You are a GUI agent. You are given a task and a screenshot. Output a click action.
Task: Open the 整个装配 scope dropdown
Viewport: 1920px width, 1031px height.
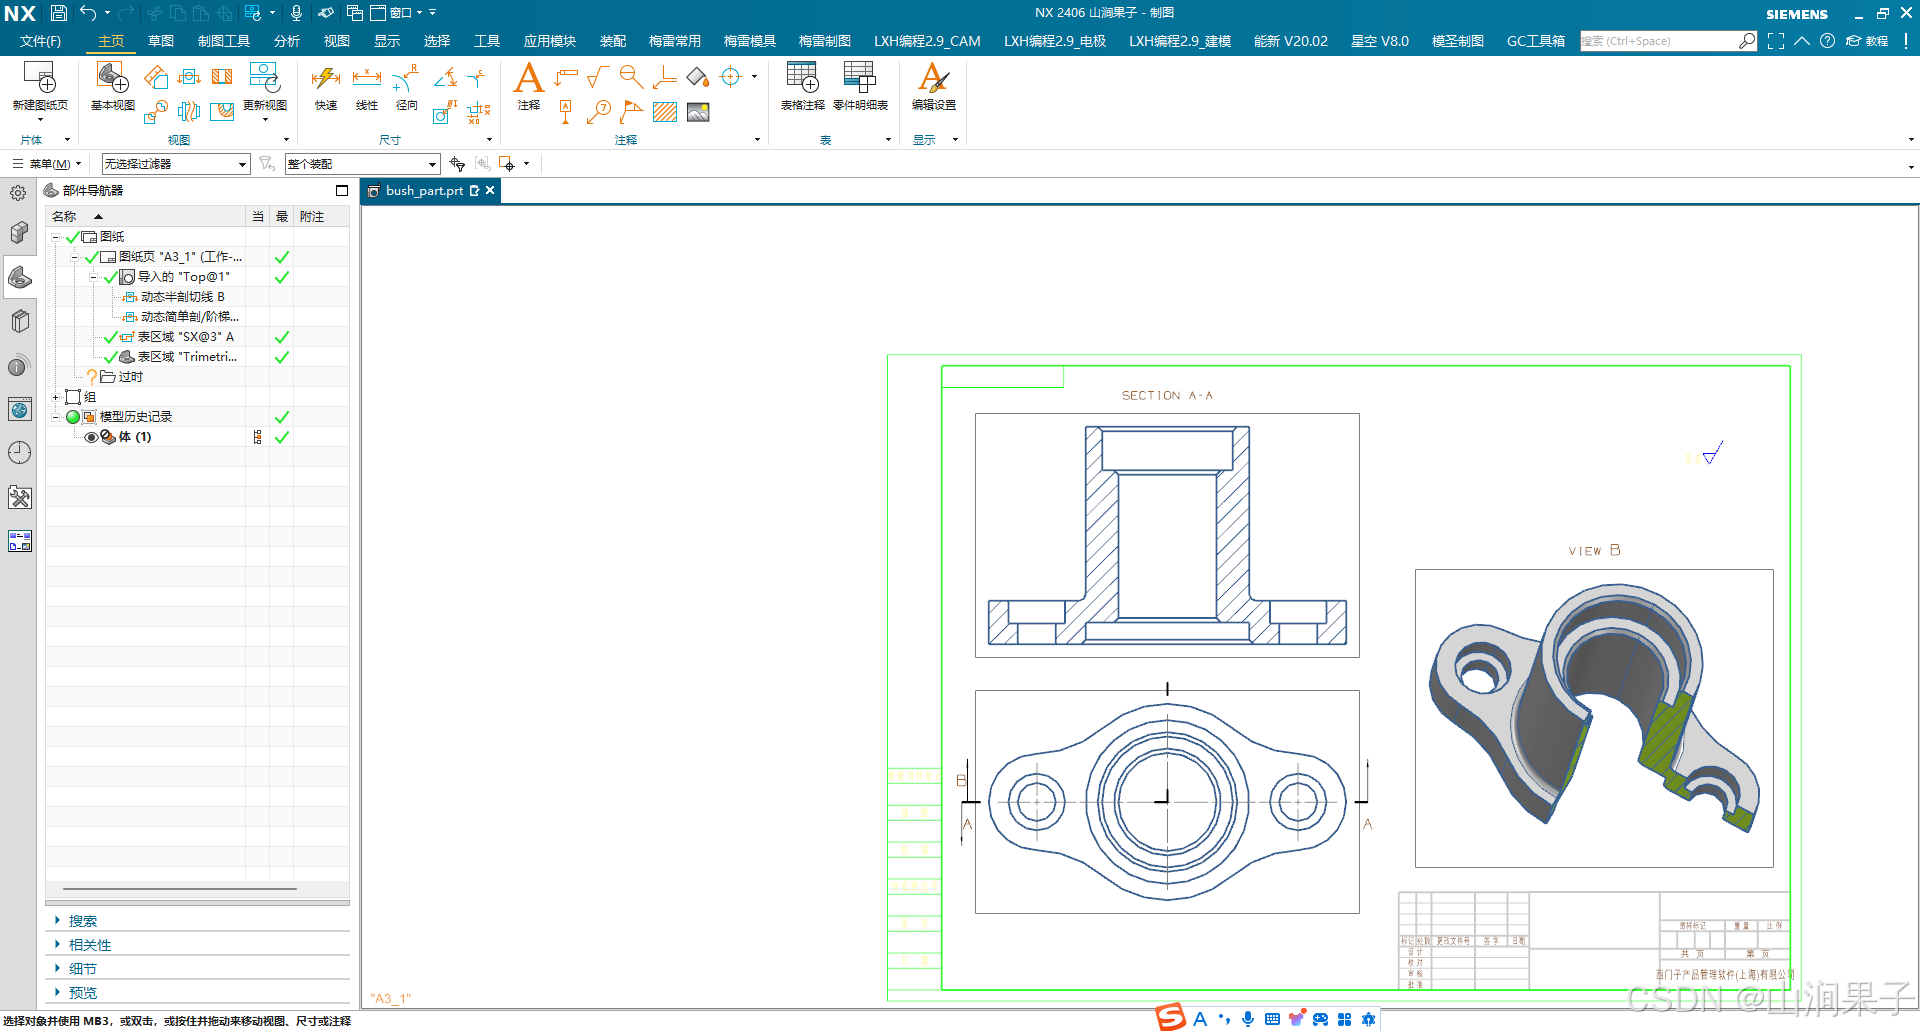pyautogui.click(x=363, y=164)
